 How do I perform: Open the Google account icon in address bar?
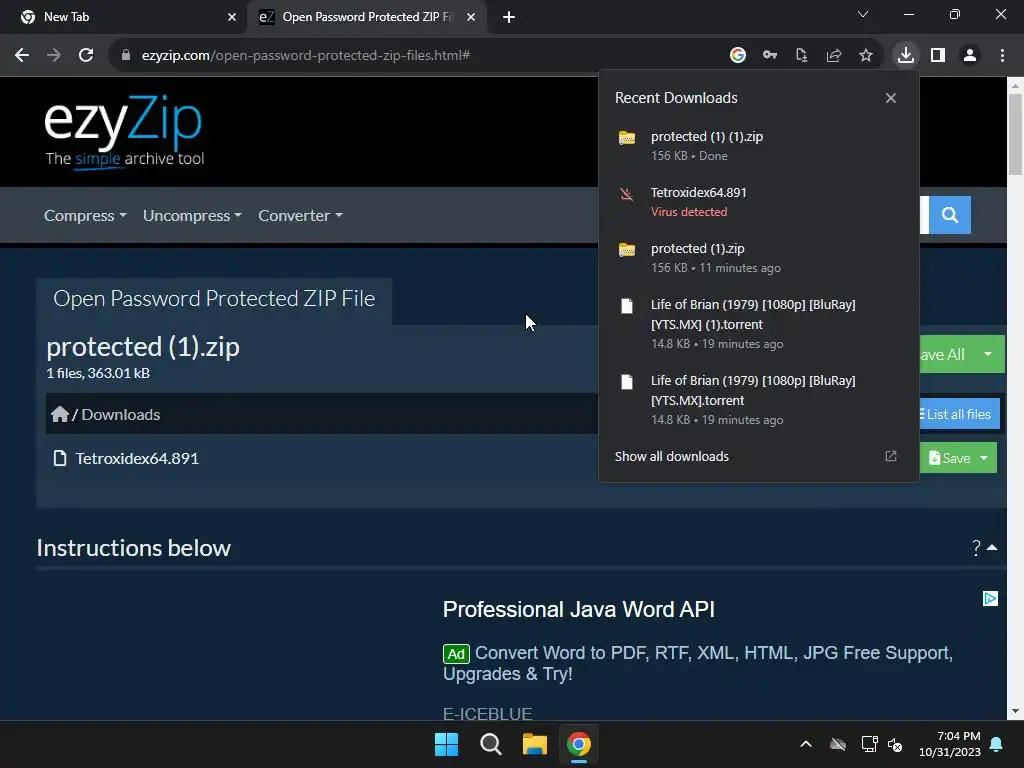(737, 56)
